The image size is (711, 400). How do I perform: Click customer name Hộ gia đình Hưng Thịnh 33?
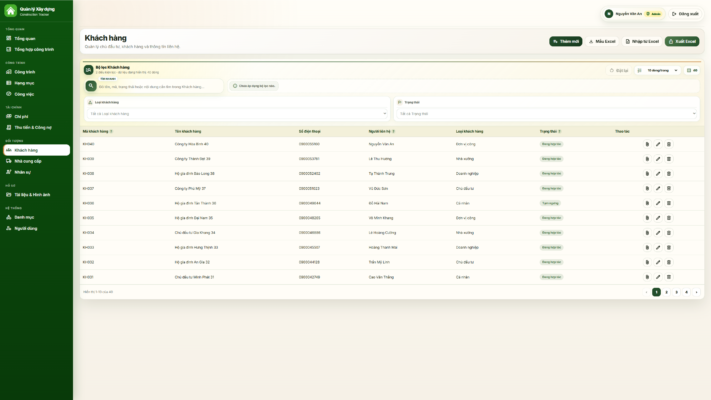coord(196,248)
